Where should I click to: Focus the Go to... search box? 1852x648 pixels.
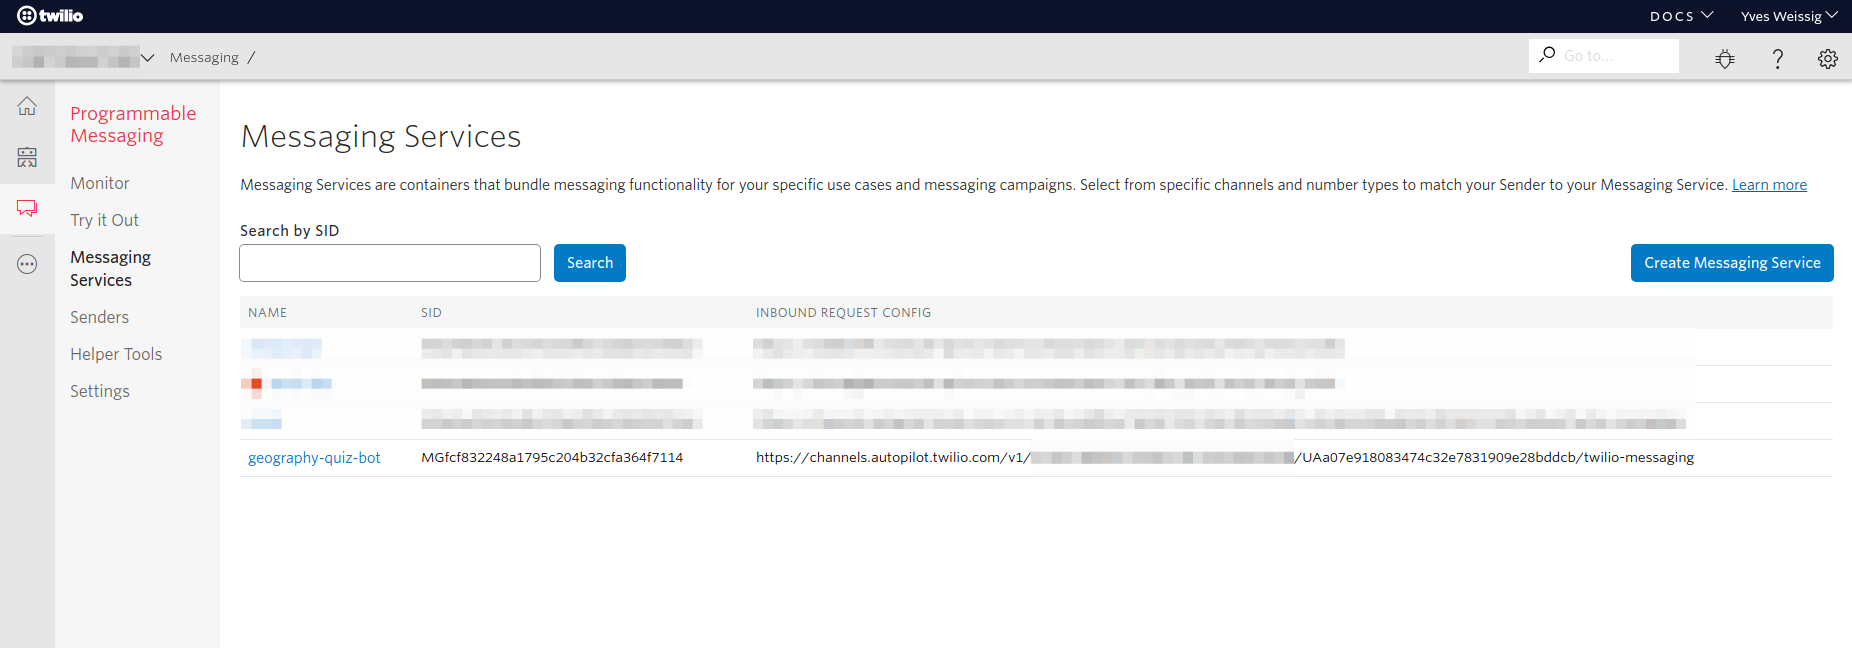pyautogui.click(x=1604, y=56)
